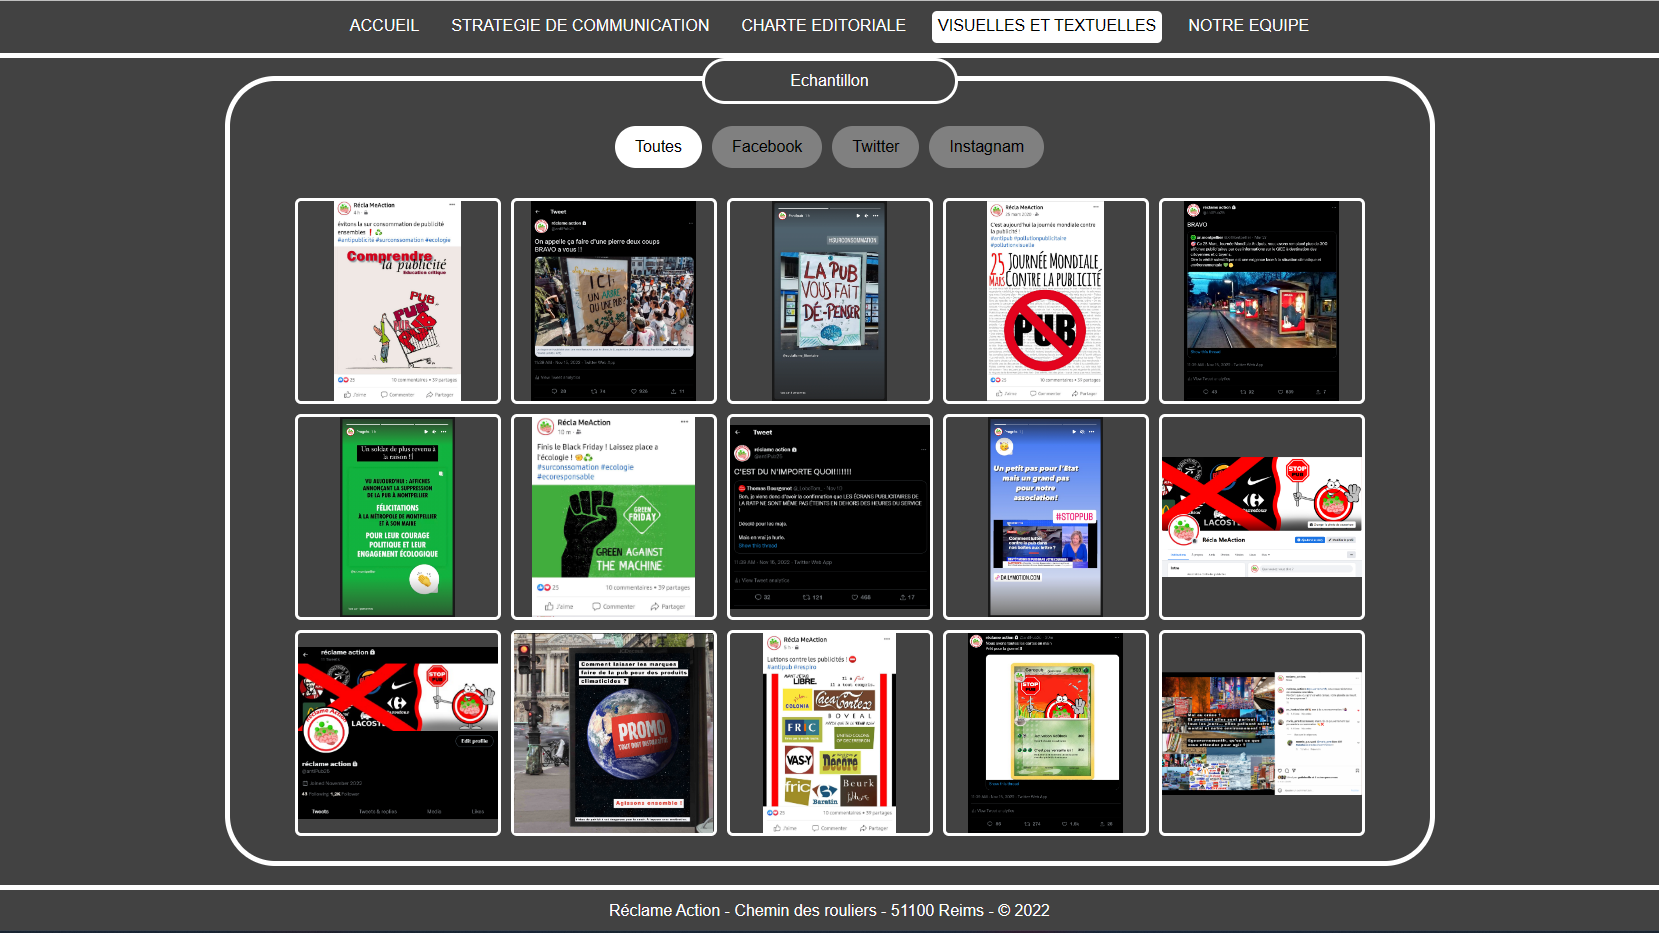Open the night tram stop tweet thumbnail

[x=1261, y=301]
